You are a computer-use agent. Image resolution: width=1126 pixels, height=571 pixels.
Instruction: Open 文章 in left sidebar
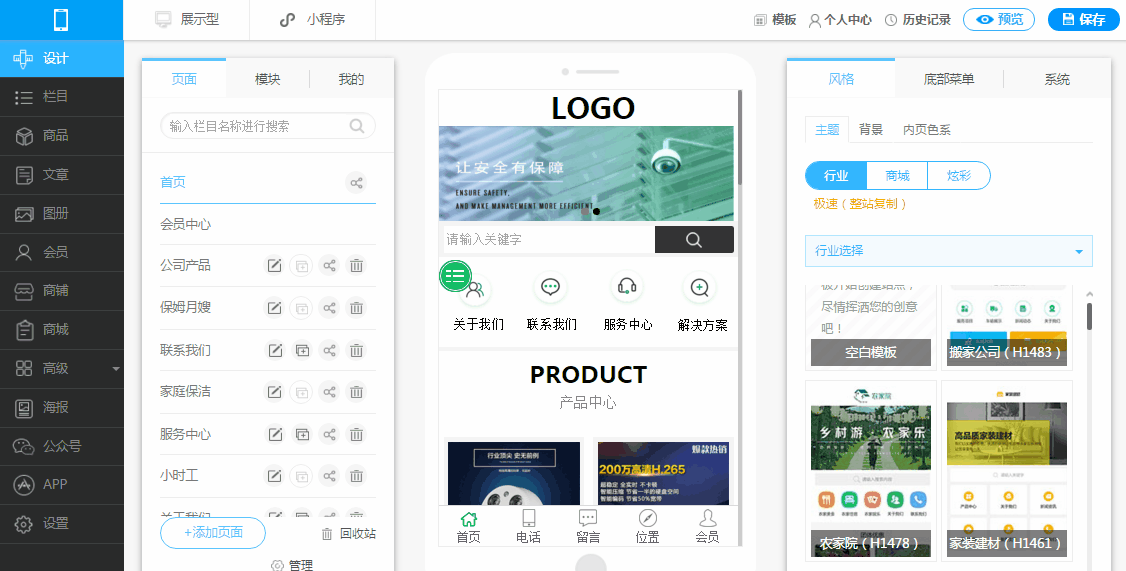pos(62,175)
